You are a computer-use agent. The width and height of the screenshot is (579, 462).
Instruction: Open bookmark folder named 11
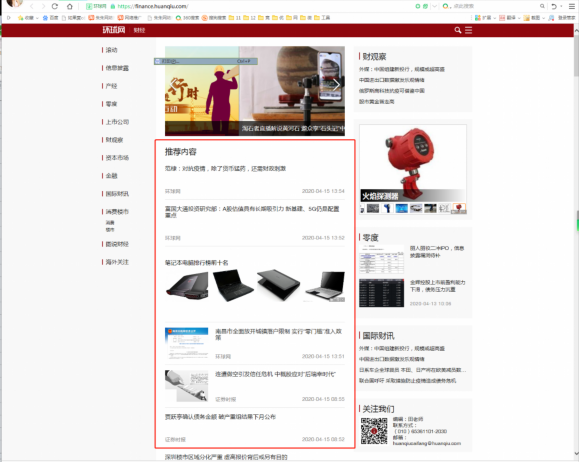pyautogui.click(x=235, y=18)
